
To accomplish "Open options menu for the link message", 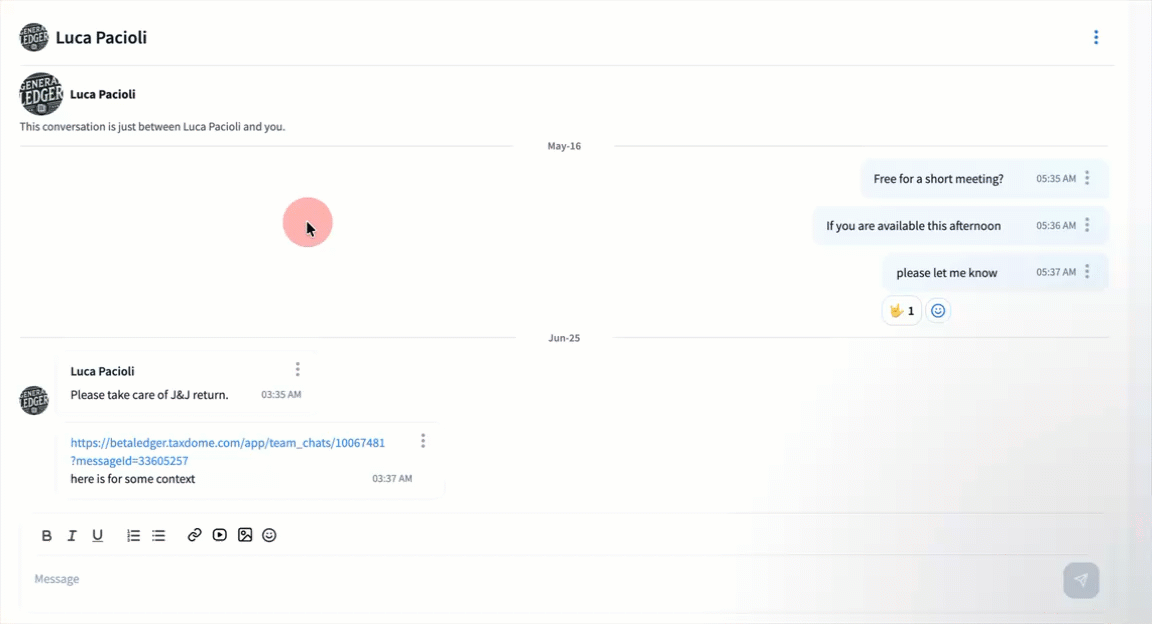I will coord(423,441).
